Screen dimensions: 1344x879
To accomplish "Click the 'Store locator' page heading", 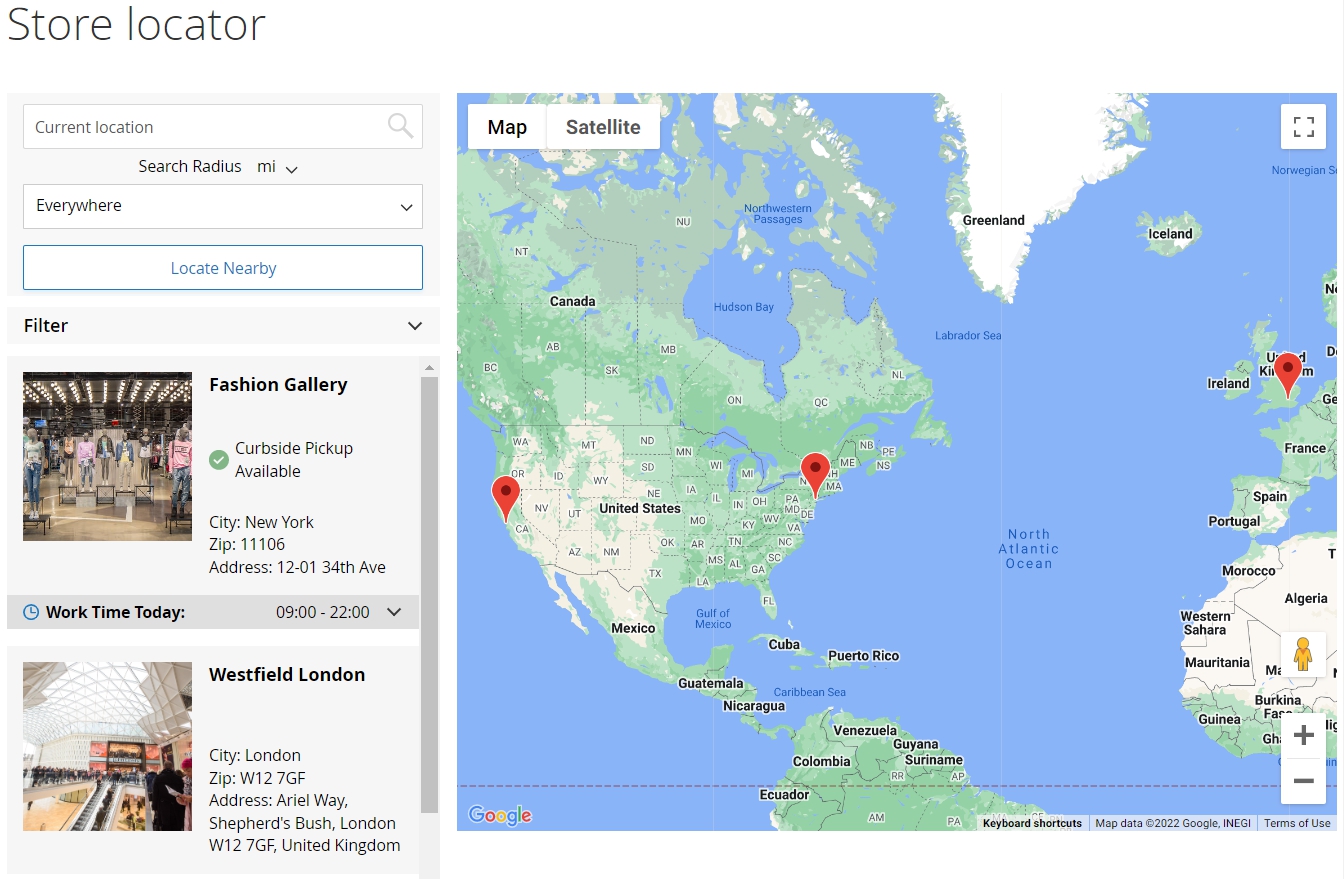I will pyautogui.click(x=136, y=24).
